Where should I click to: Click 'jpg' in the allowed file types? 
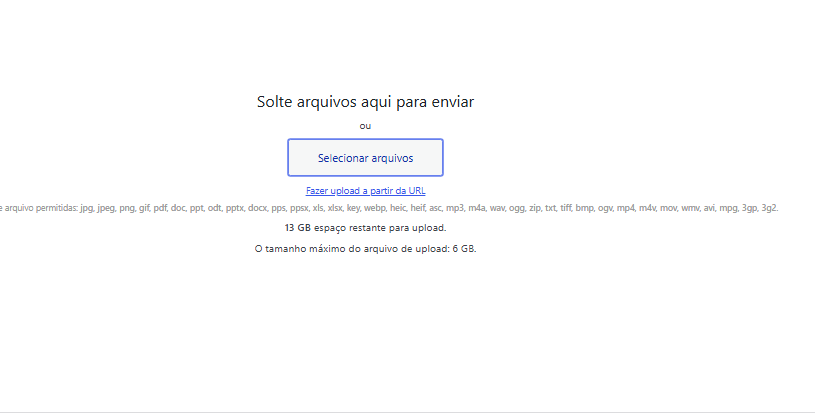coord(87,208)
